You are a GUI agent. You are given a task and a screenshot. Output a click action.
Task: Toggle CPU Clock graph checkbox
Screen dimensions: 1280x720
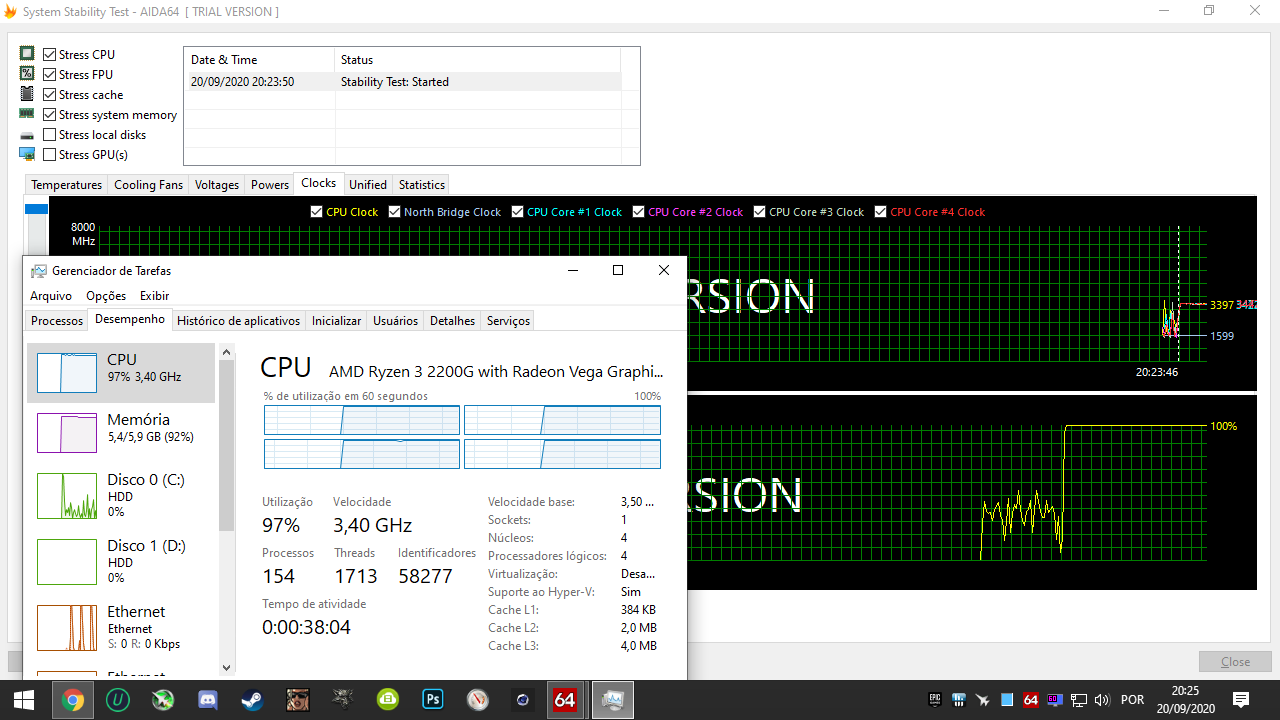[317, 212]
